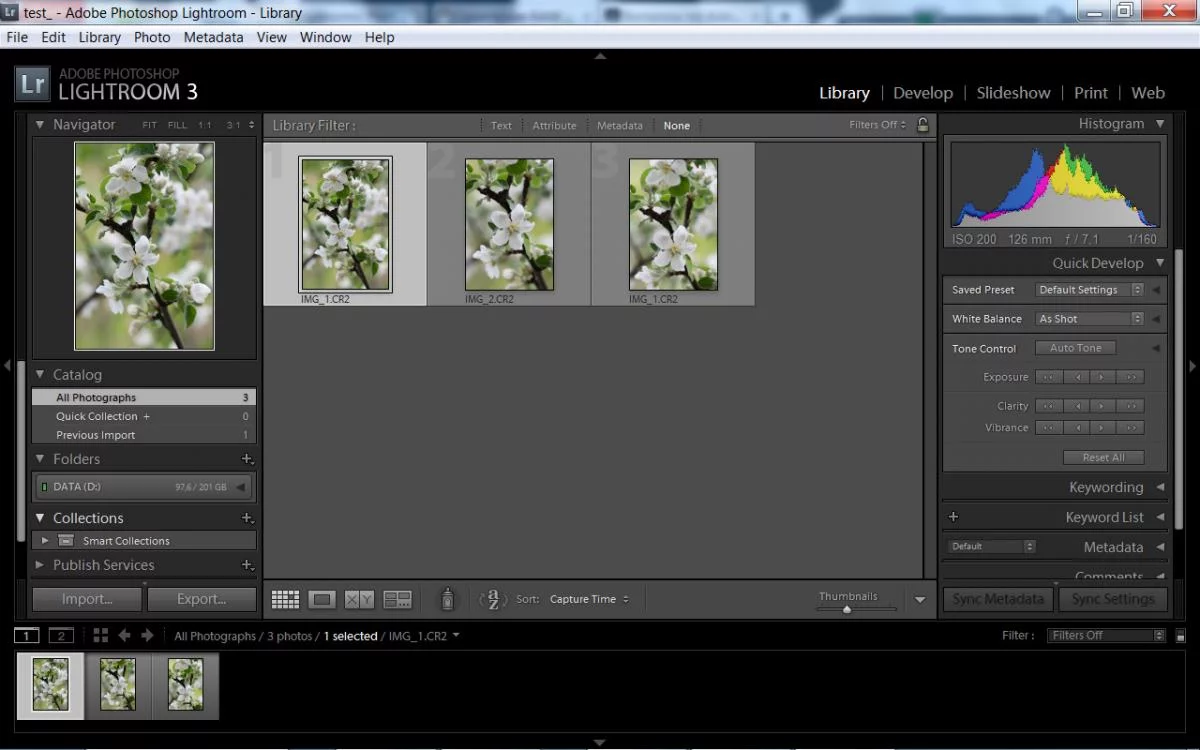
Task: Adjust the Thumbnails size slider
Action: (x=847, y=609)
